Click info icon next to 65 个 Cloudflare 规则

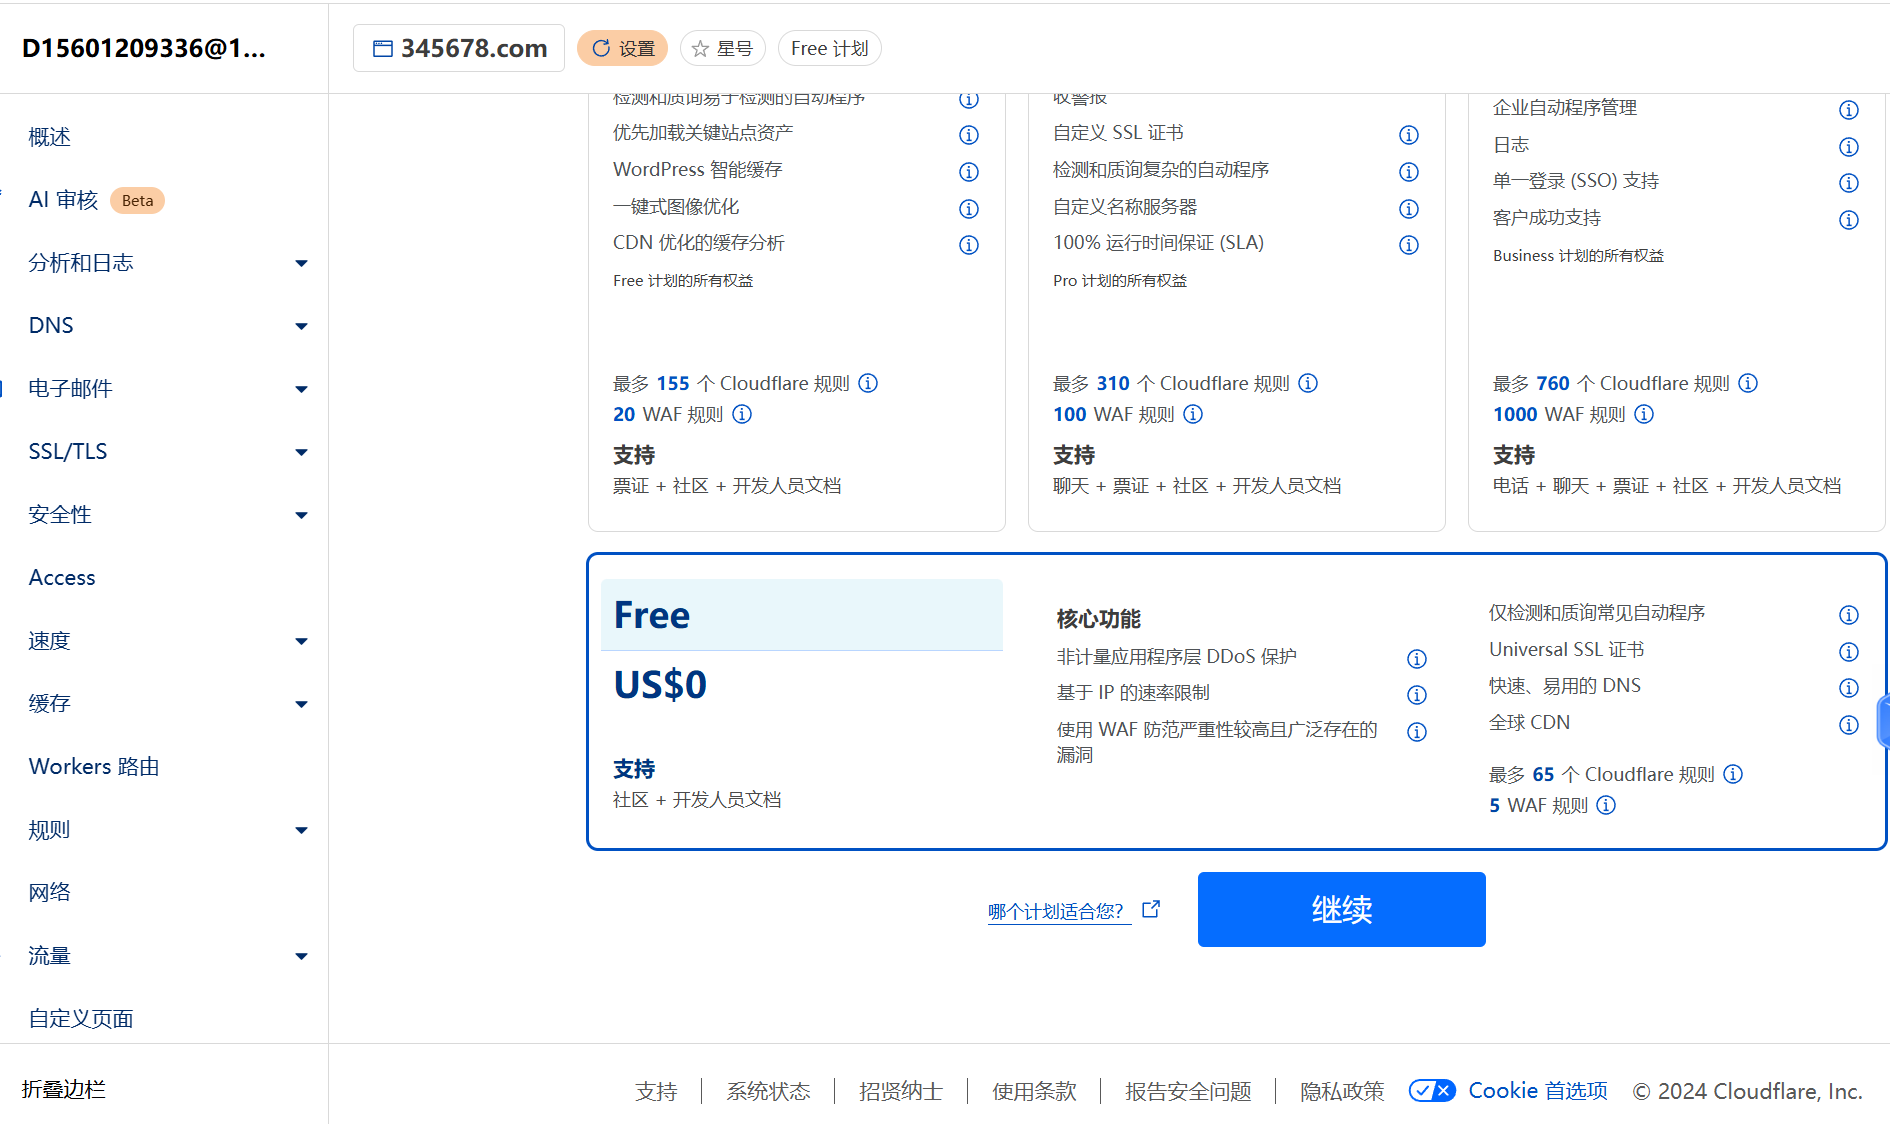(x=1733, y=774)
